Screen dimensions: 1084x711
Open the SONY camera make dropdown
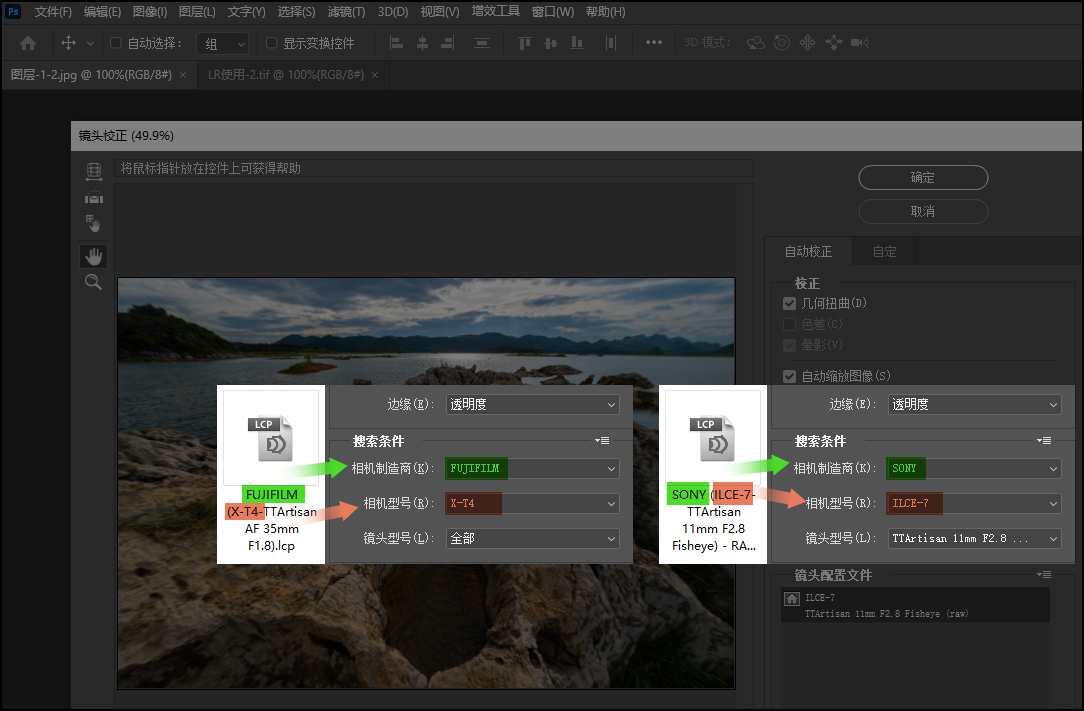click(974, 468)
